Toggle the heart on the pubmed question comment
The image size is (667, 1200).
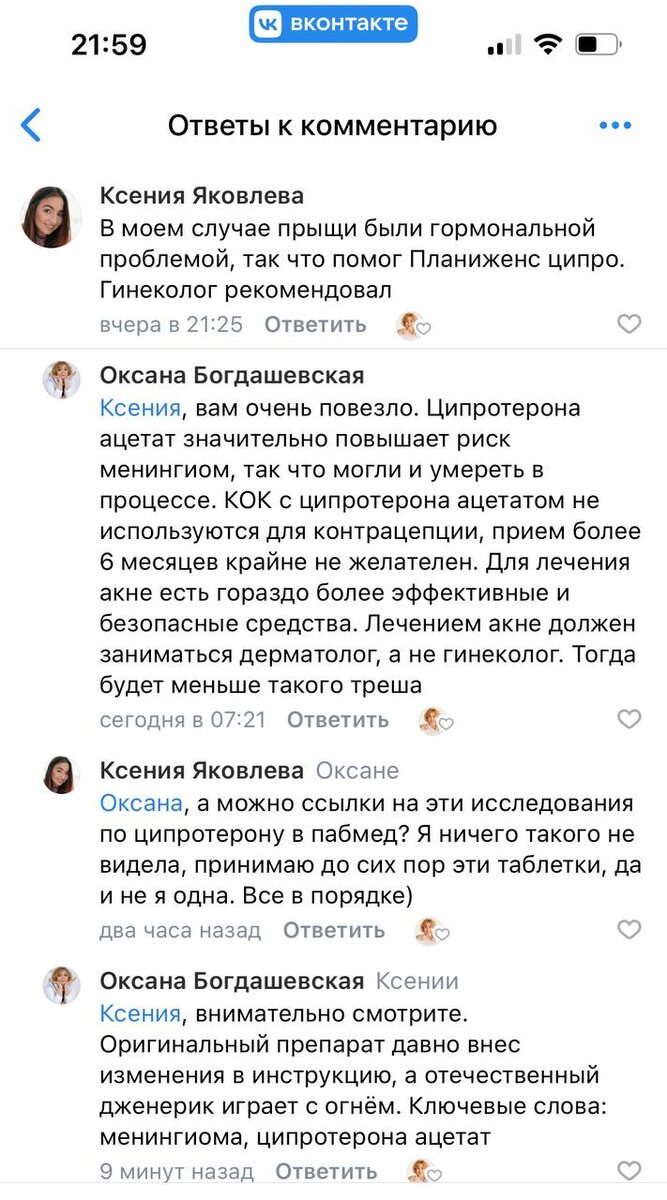click(x=629, y=930)
